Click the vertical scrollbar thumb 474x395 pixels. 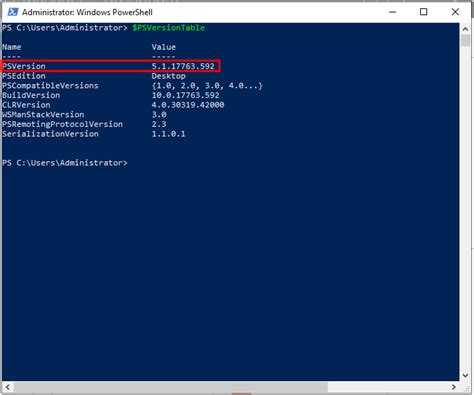[465, 40]
